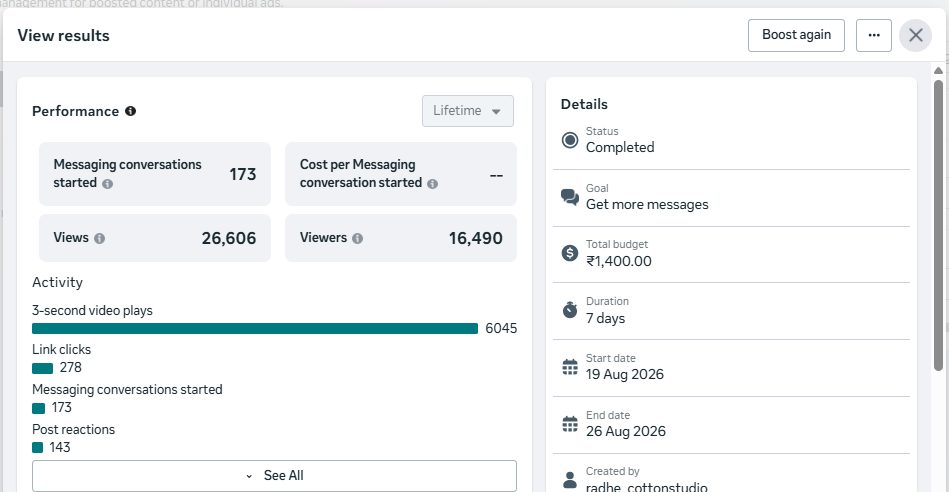The image size is (949, 492).
Task: Click the 19 Aug 2026 start date
Action: pos(625,374)
